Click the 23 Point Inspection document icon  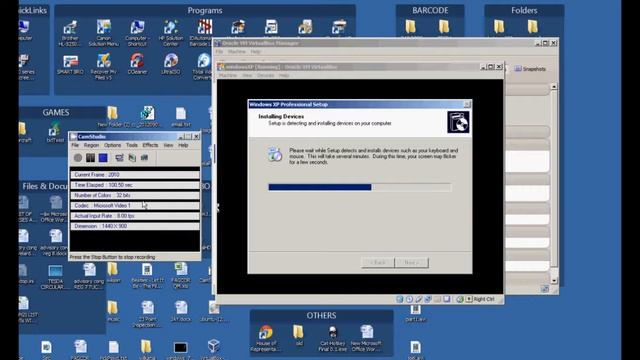(x=147, y=314)
